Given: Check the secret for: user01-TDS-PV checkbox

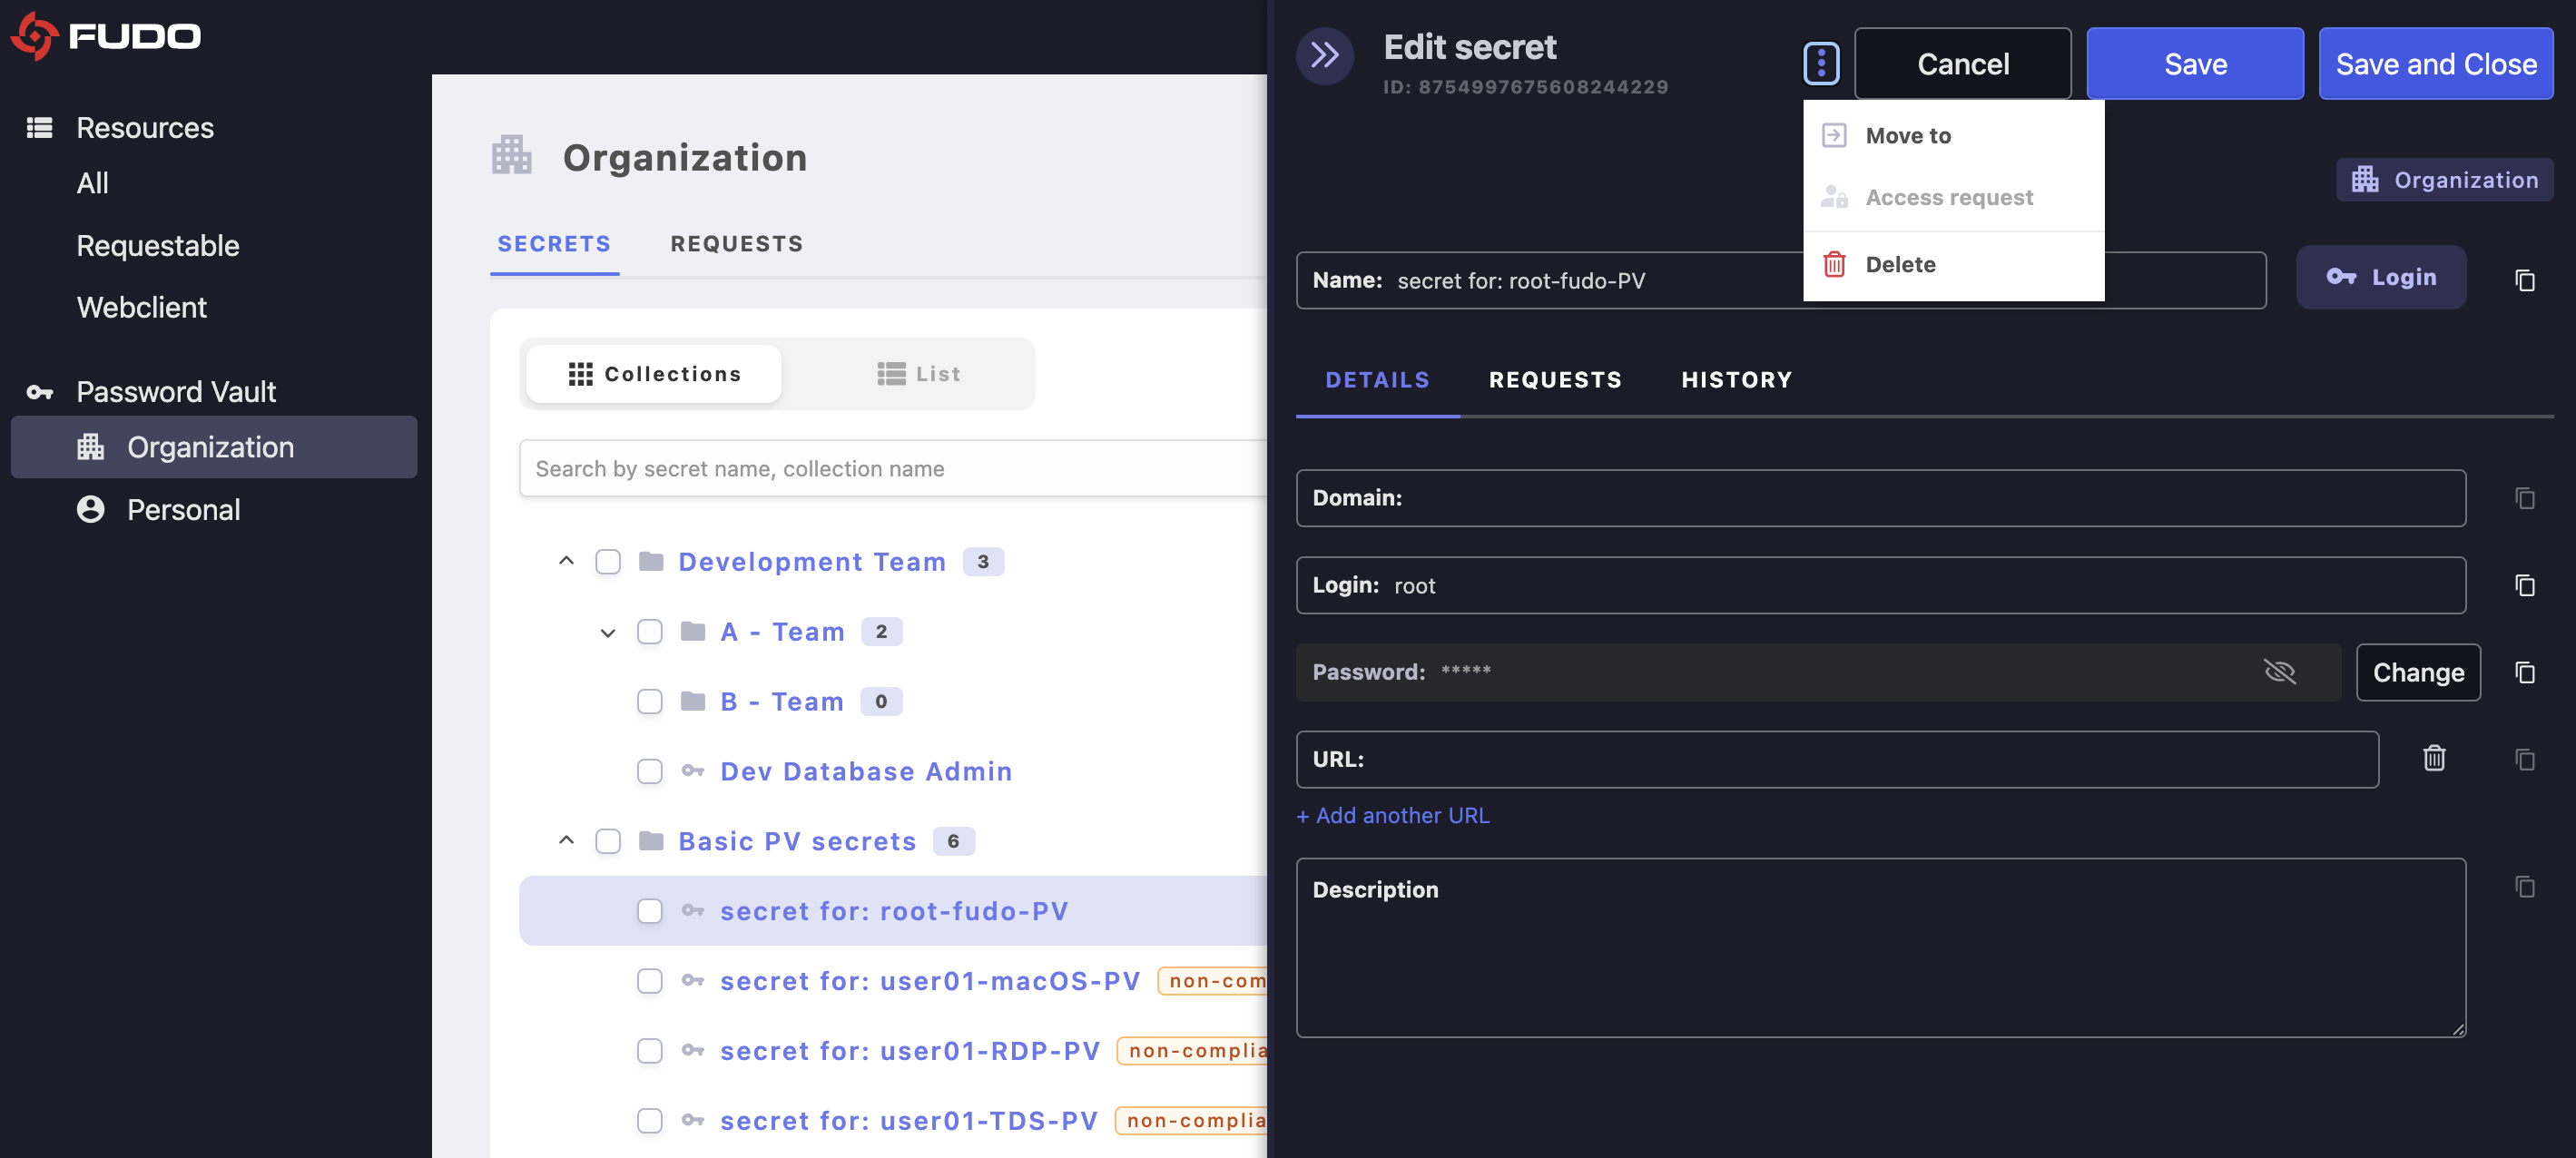Looking at the screenshot, I should point(649,1121).
